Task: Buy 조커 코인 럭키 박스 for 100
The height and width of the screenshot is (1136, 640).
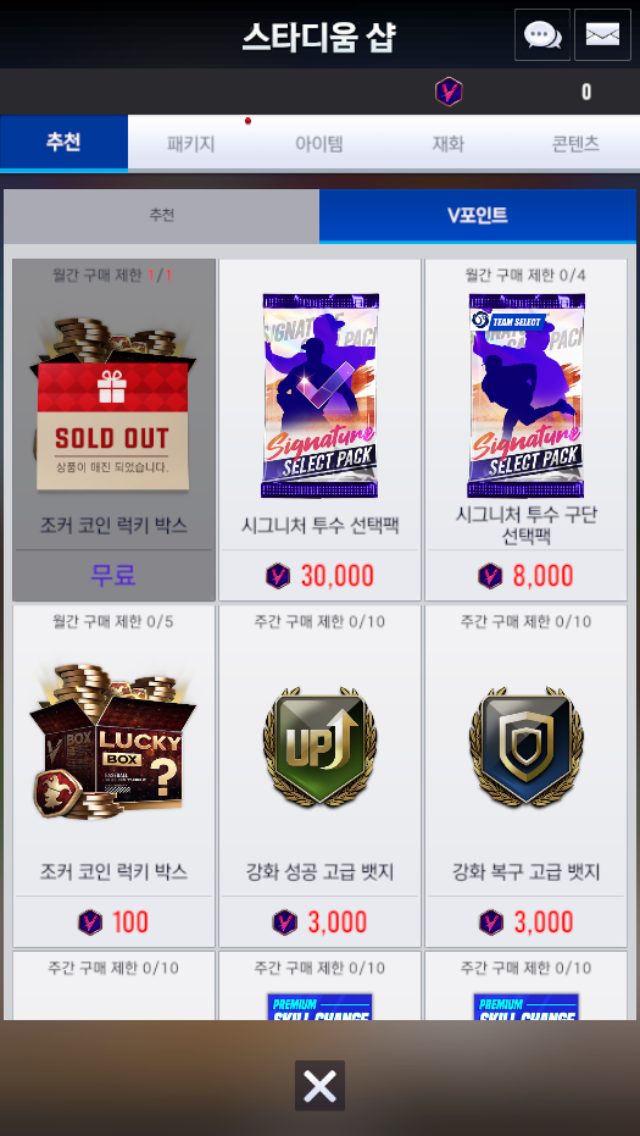Action: click(113, 922)
